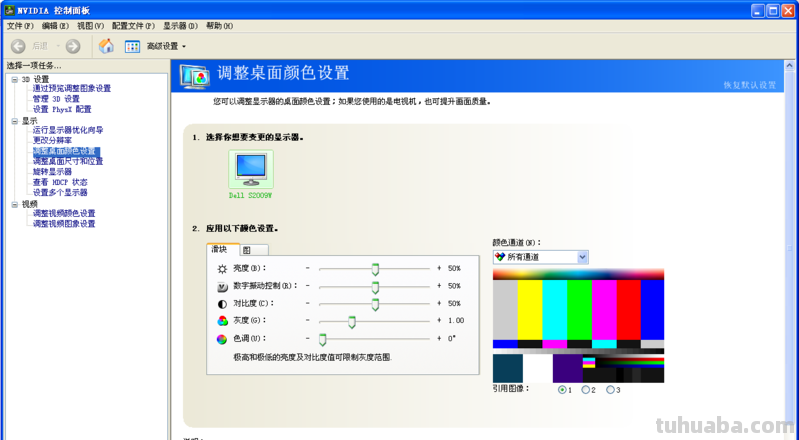Viewport: 799px width, 440px height.
Task: Open 设置多个显示器 in the tree
Action: point(60,192)
